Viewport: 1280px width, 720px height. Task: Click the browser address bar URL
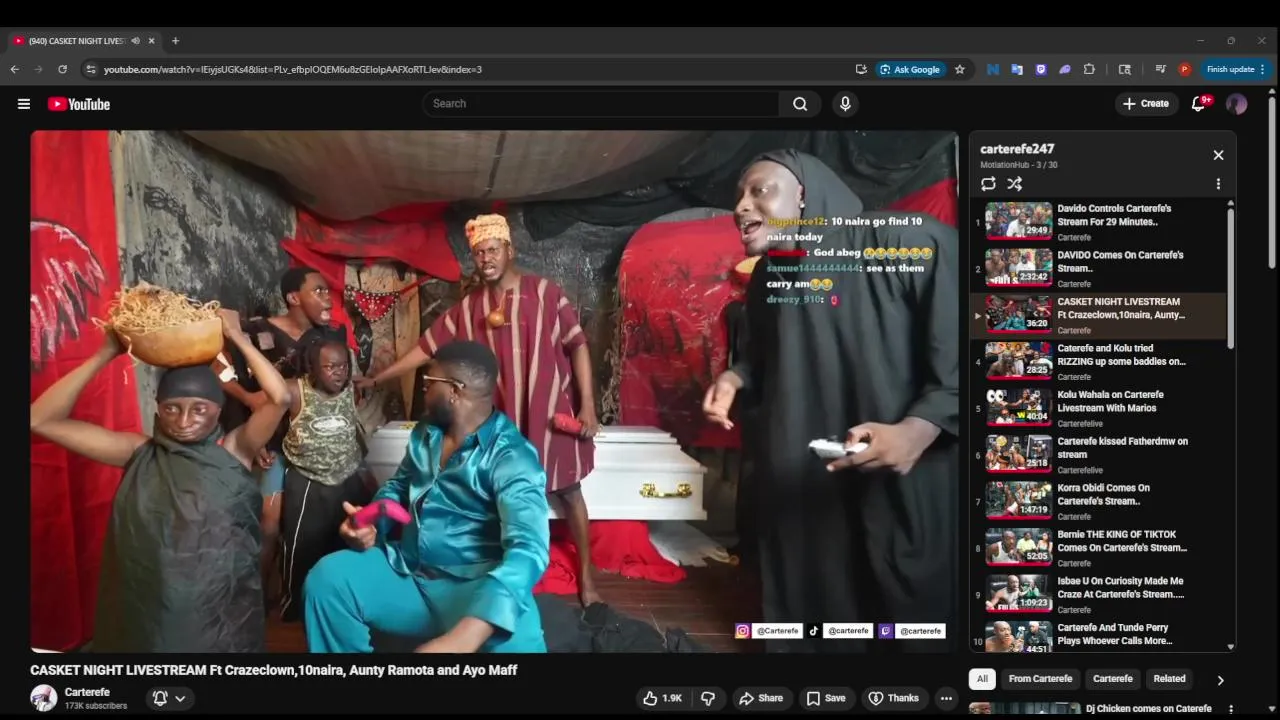coord(293,69)
